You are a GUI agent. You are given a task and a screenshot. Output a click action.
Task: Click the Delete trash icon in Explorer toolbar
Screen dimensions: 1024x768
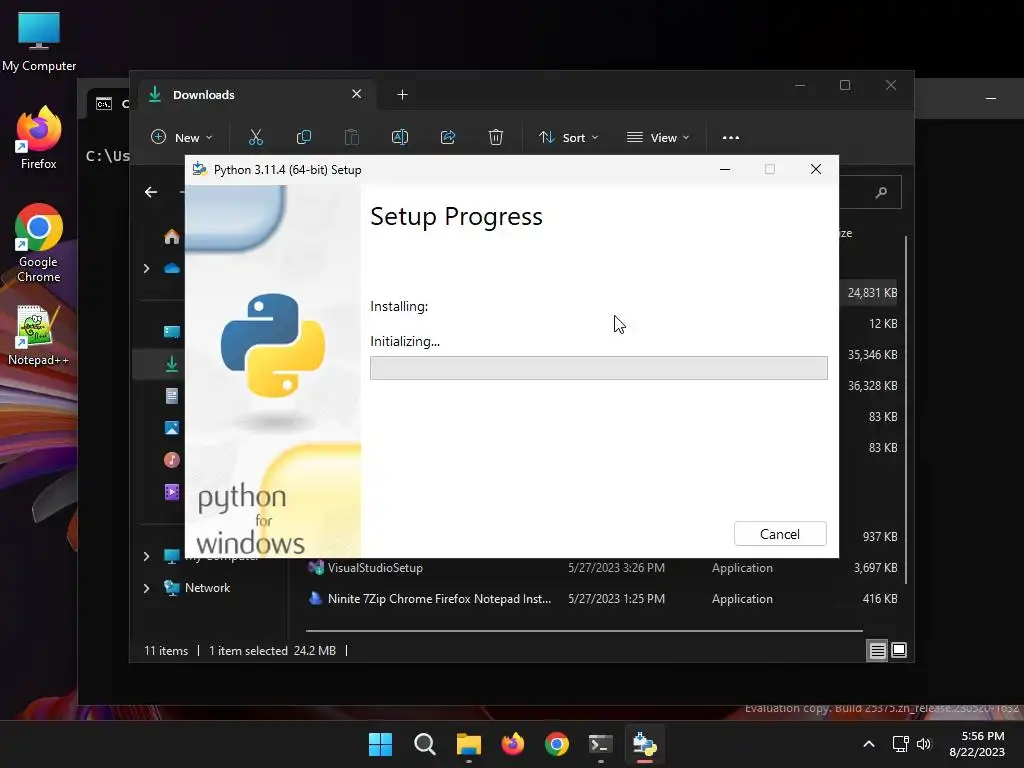click(496, 137)
